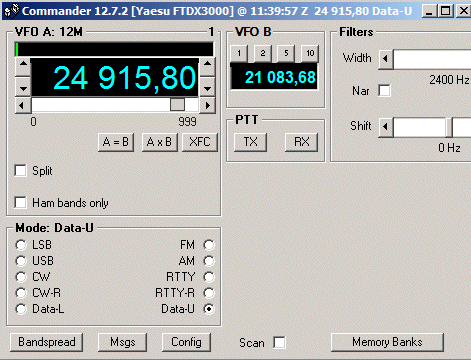Toggle Ham bands only checkbox
The height and width of the screenshot is (360, 471).
click(21, 202)
